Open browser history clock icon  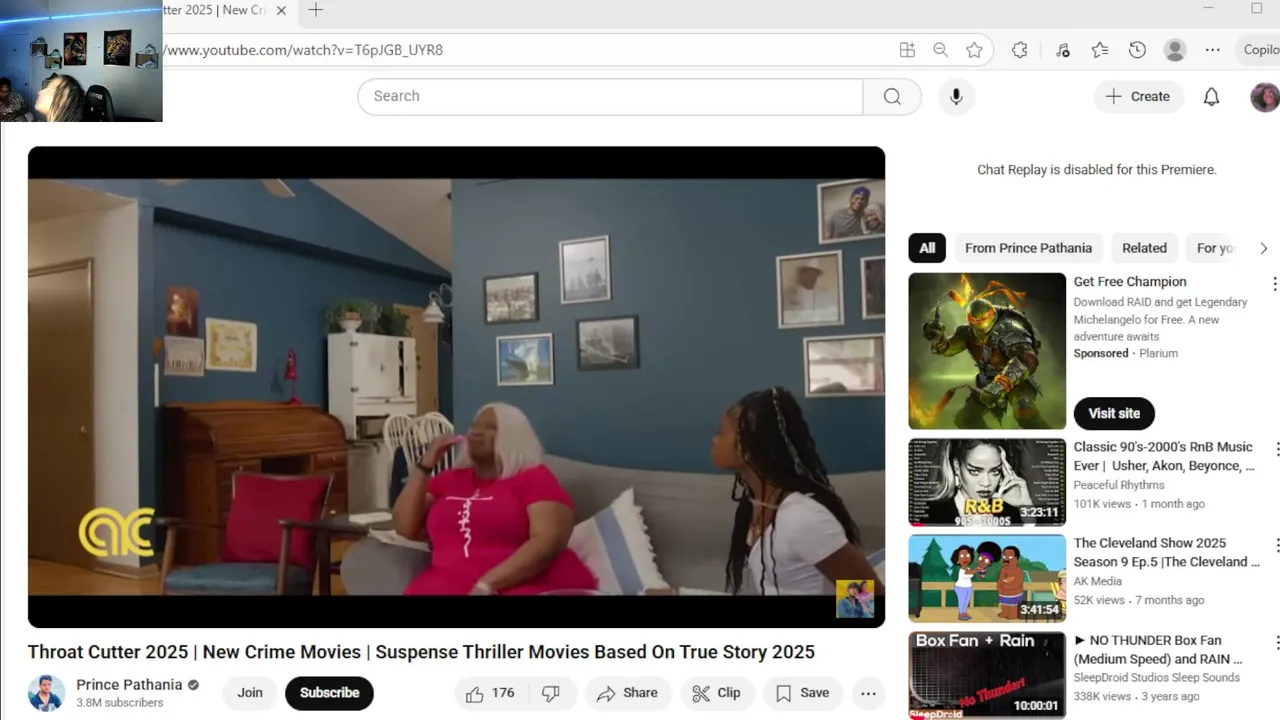click(1137, 50)
